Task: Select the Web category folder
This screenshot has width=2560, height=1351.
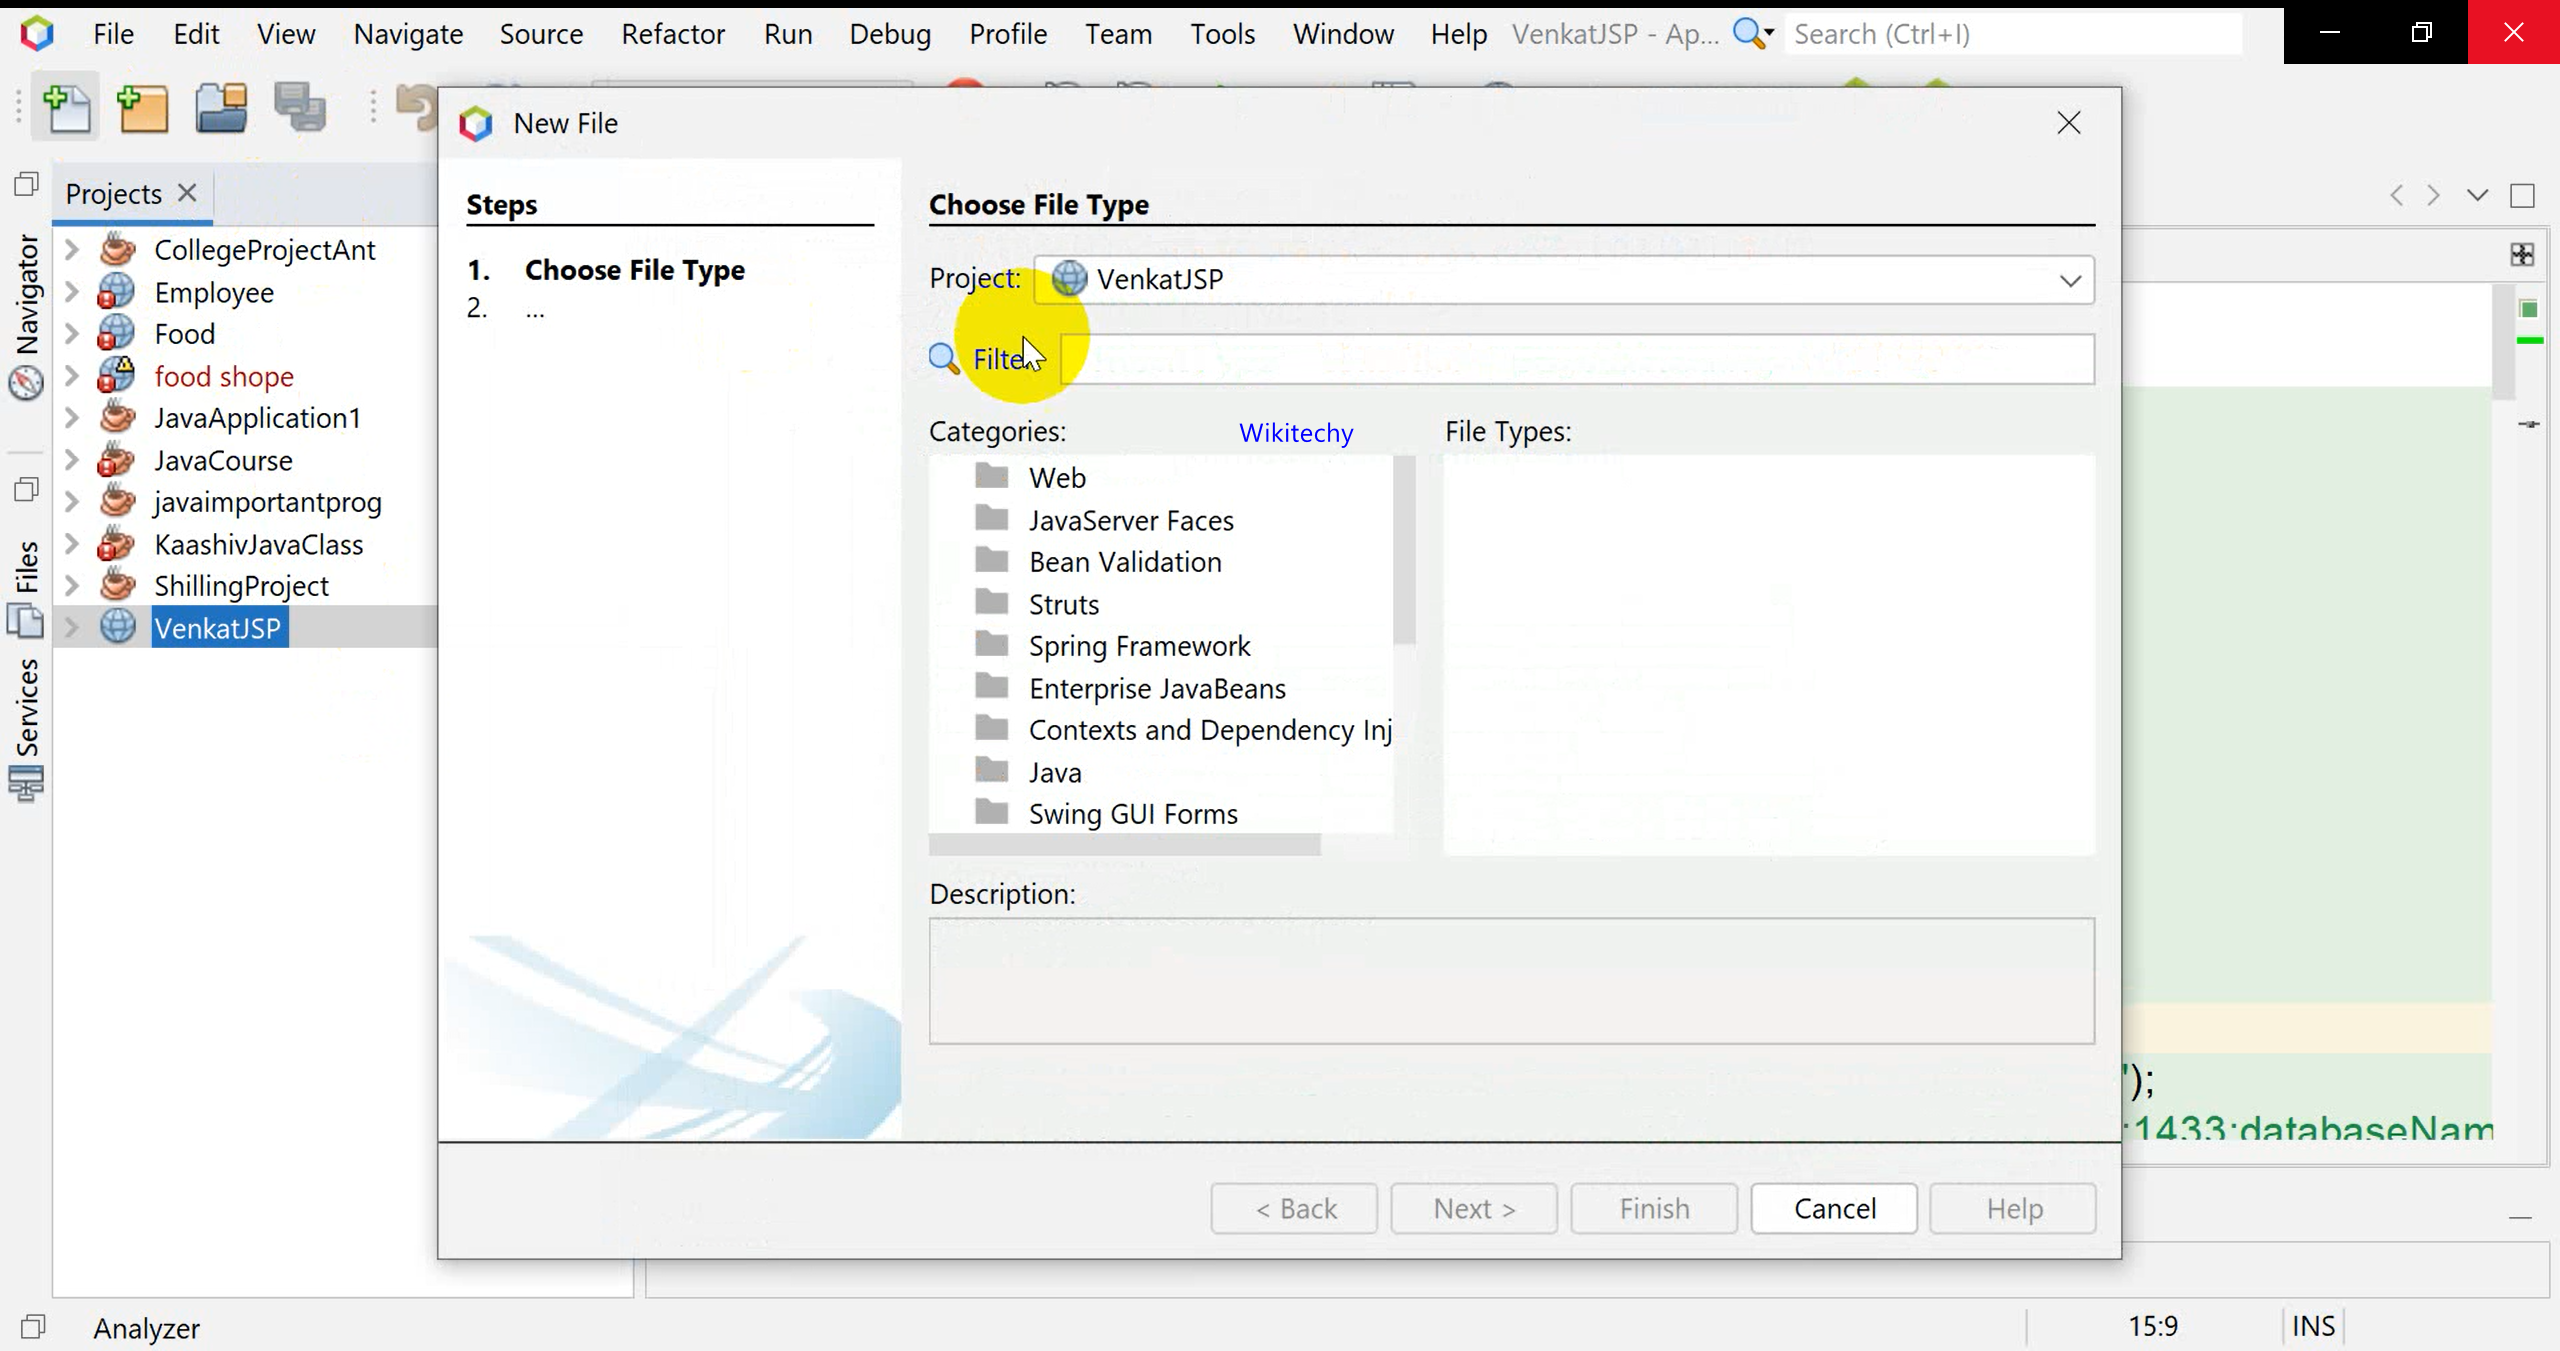Action: 1056,478
